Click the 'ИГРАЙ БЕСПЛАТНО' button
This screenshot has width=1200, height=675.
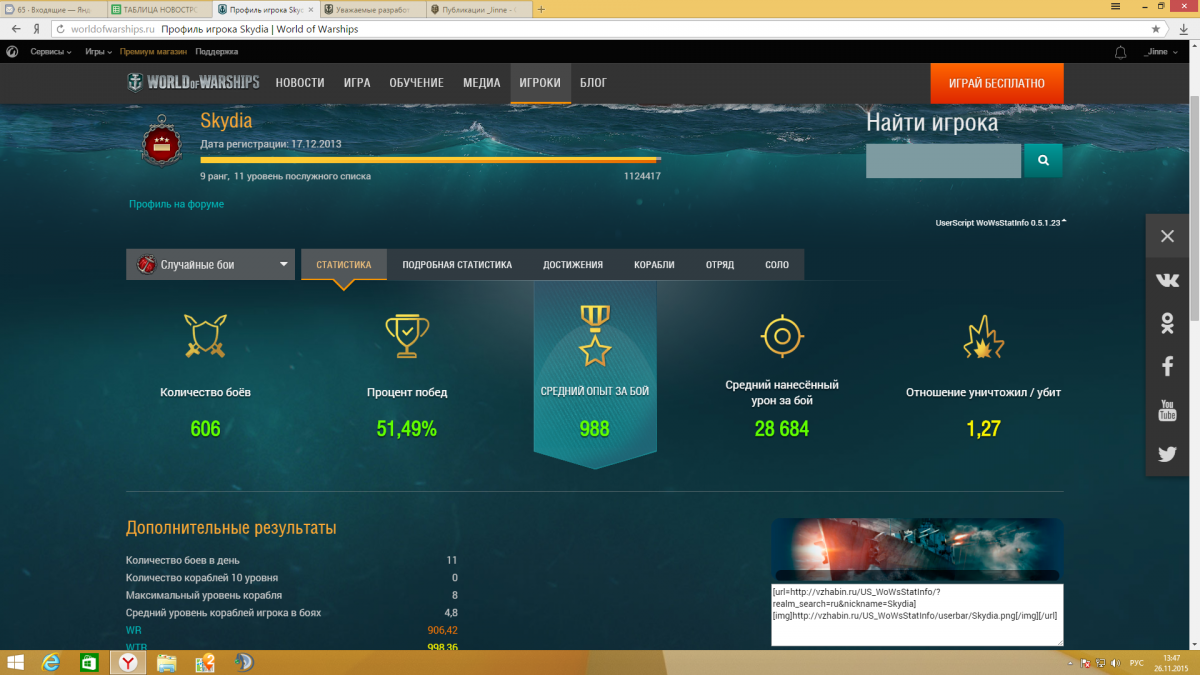pos(997,83)
